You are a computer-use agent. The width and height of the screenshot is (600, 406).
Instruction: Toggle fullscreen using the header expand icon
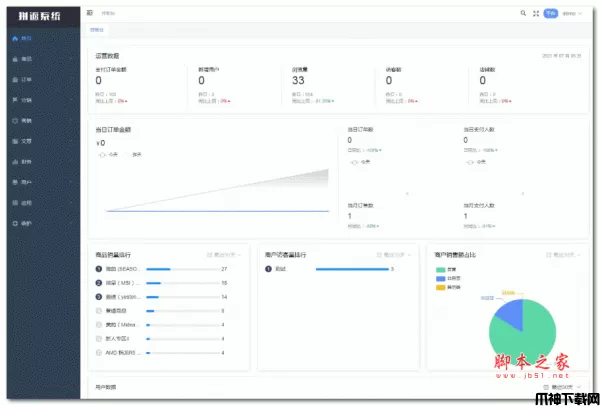click(x=536, y=13)
